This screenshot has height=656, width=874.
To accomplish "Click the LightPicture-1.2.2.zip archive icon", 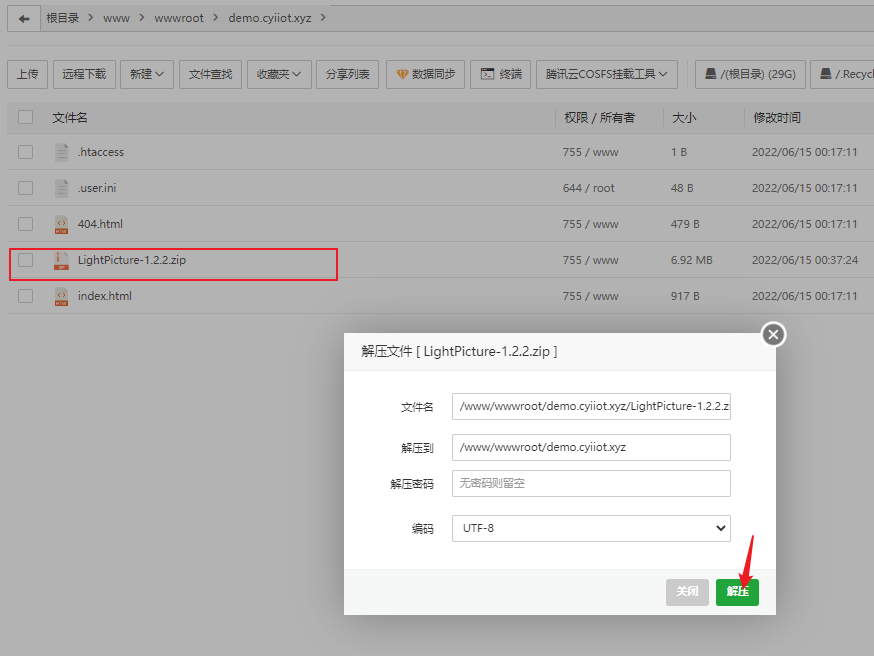I will pos(61,260).
